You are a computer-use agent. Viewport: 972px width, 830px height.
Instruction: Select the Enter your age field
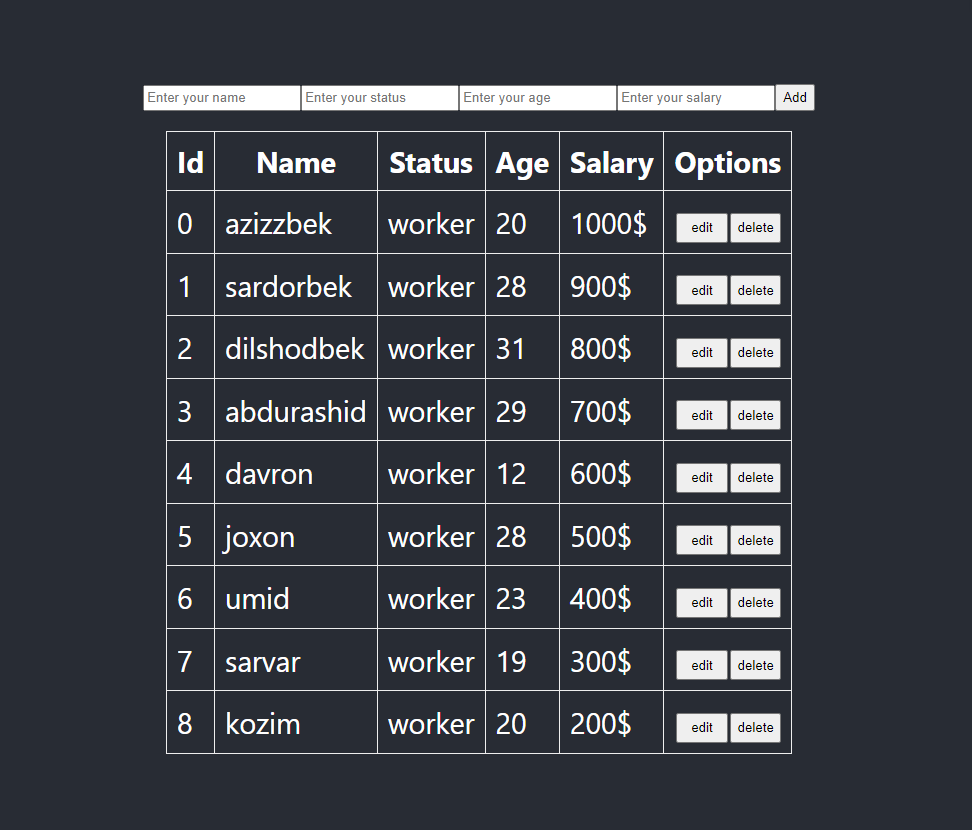[x=538, y=98]
